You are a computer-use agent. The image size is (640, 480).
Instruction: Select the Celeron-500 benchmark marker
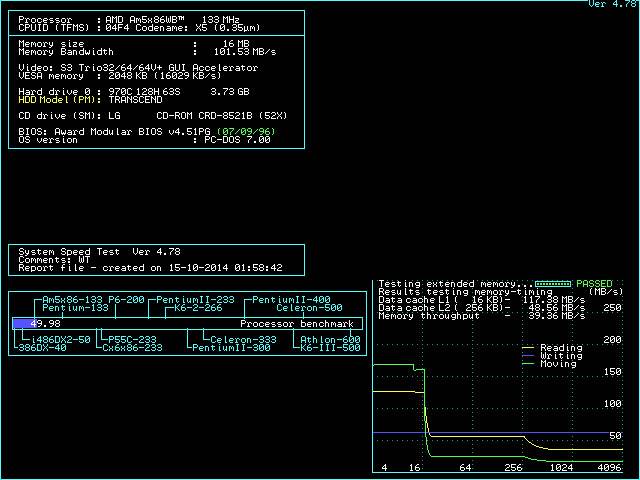(309, 308)
